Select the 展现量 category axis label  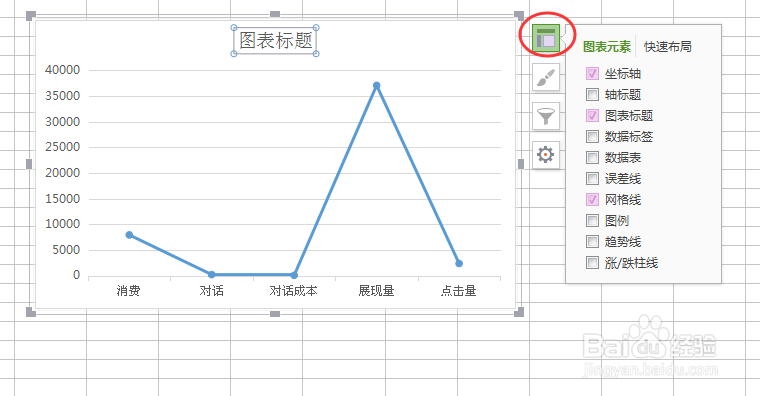tap(377, 291)
